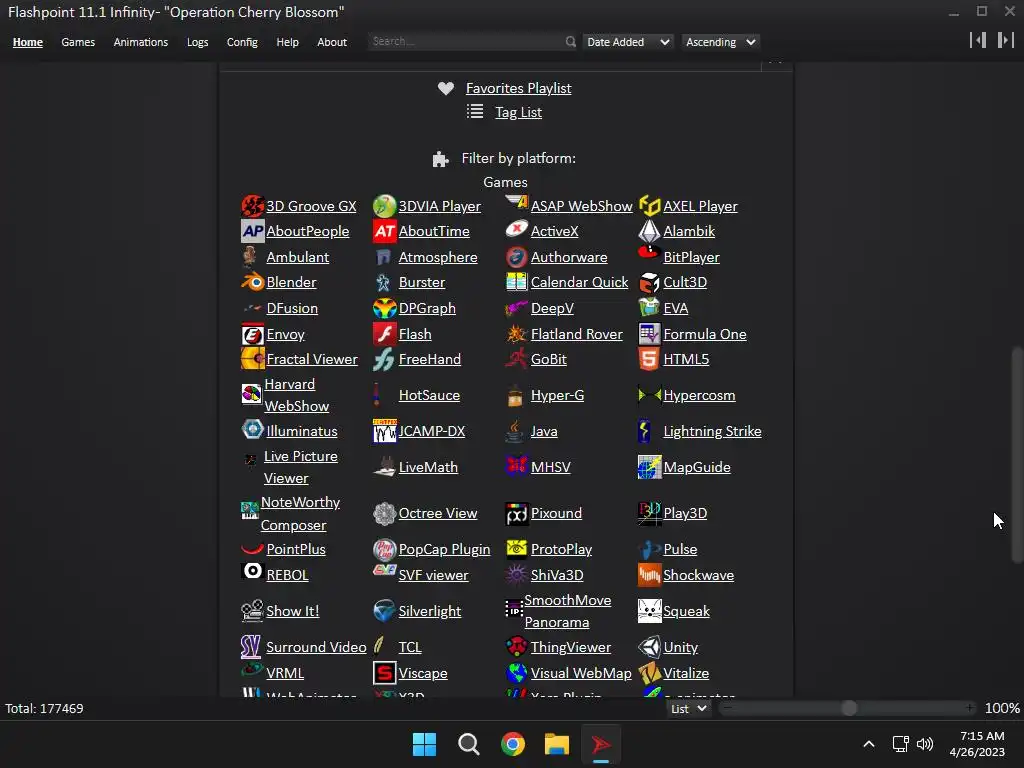Open the Windows Start menu
The width and height of the screenshot is (1024, 768).
point(424,744)
